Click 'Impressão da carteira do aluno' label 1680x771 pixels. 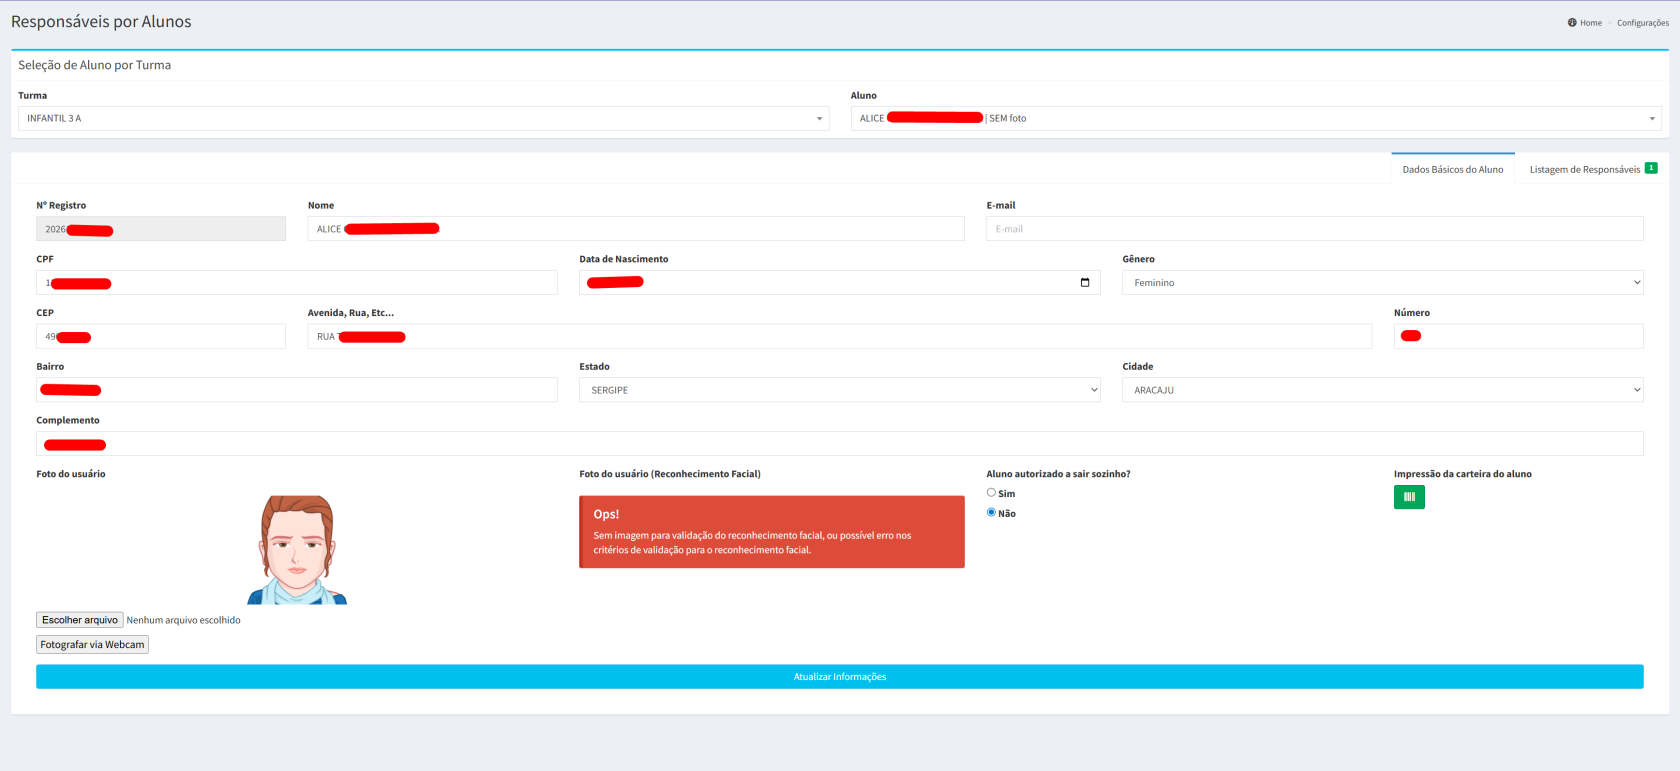pos(1463,474)
